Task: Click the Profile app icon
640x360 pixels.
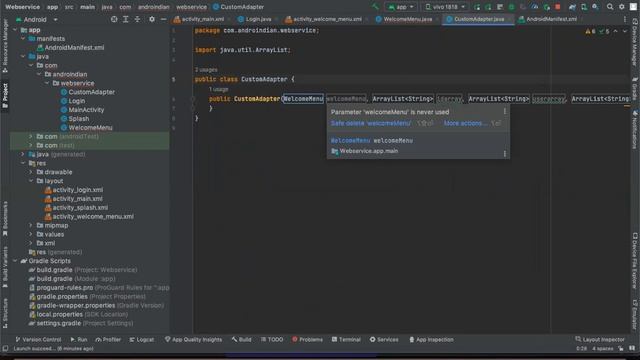Action: (534, 7)
